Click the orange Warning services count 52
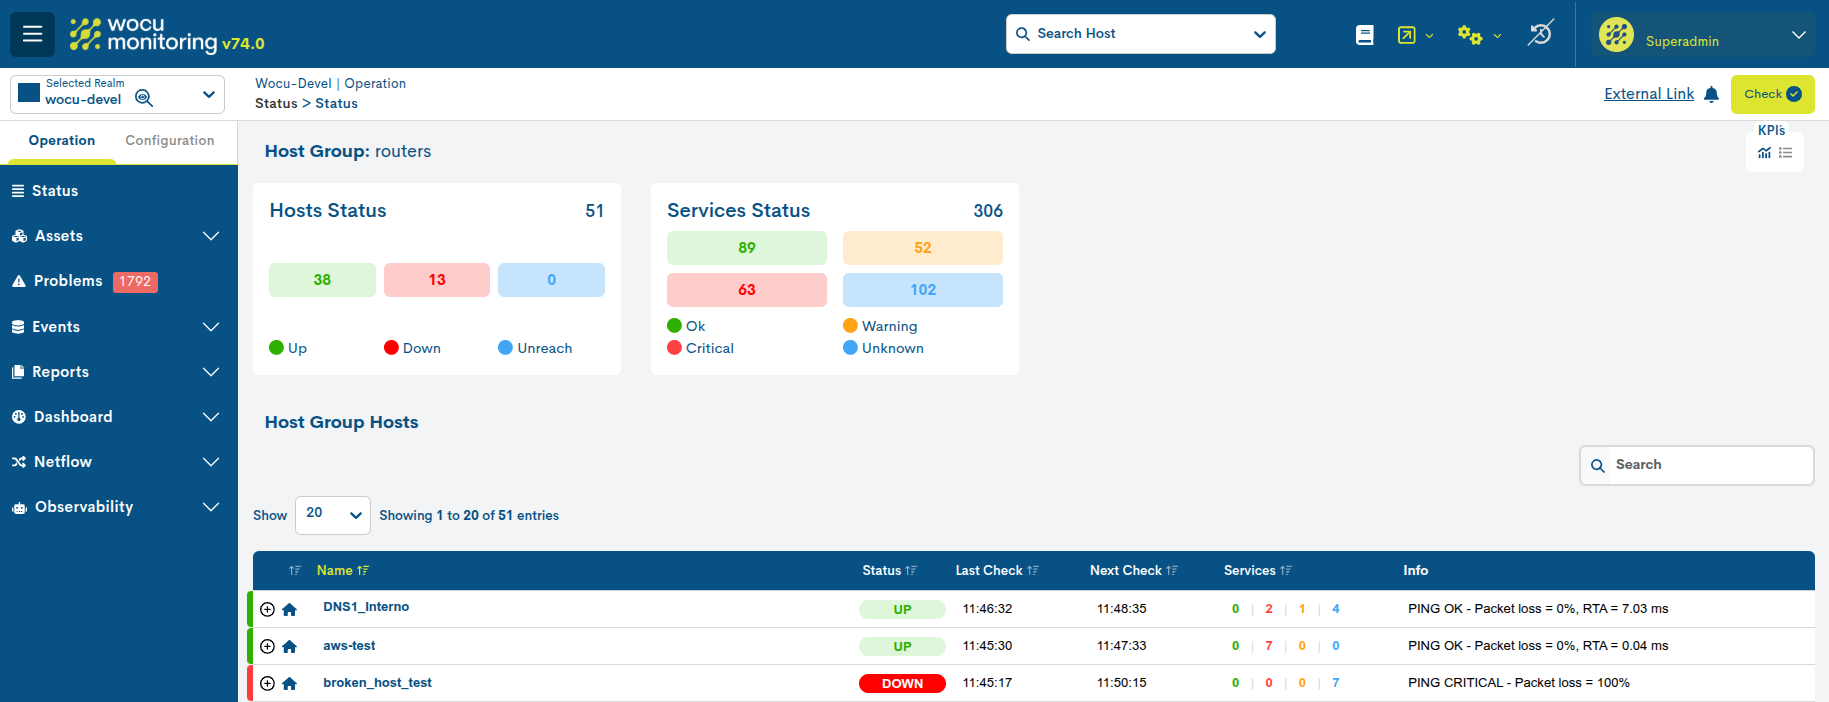 [923, 248]
